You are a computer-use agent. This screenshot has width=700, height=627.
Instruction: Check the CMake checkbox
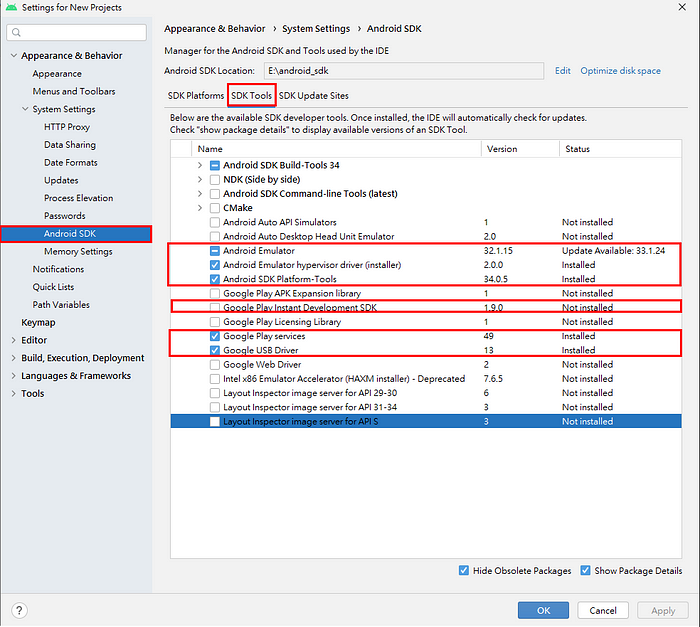(x=215, y=208)
